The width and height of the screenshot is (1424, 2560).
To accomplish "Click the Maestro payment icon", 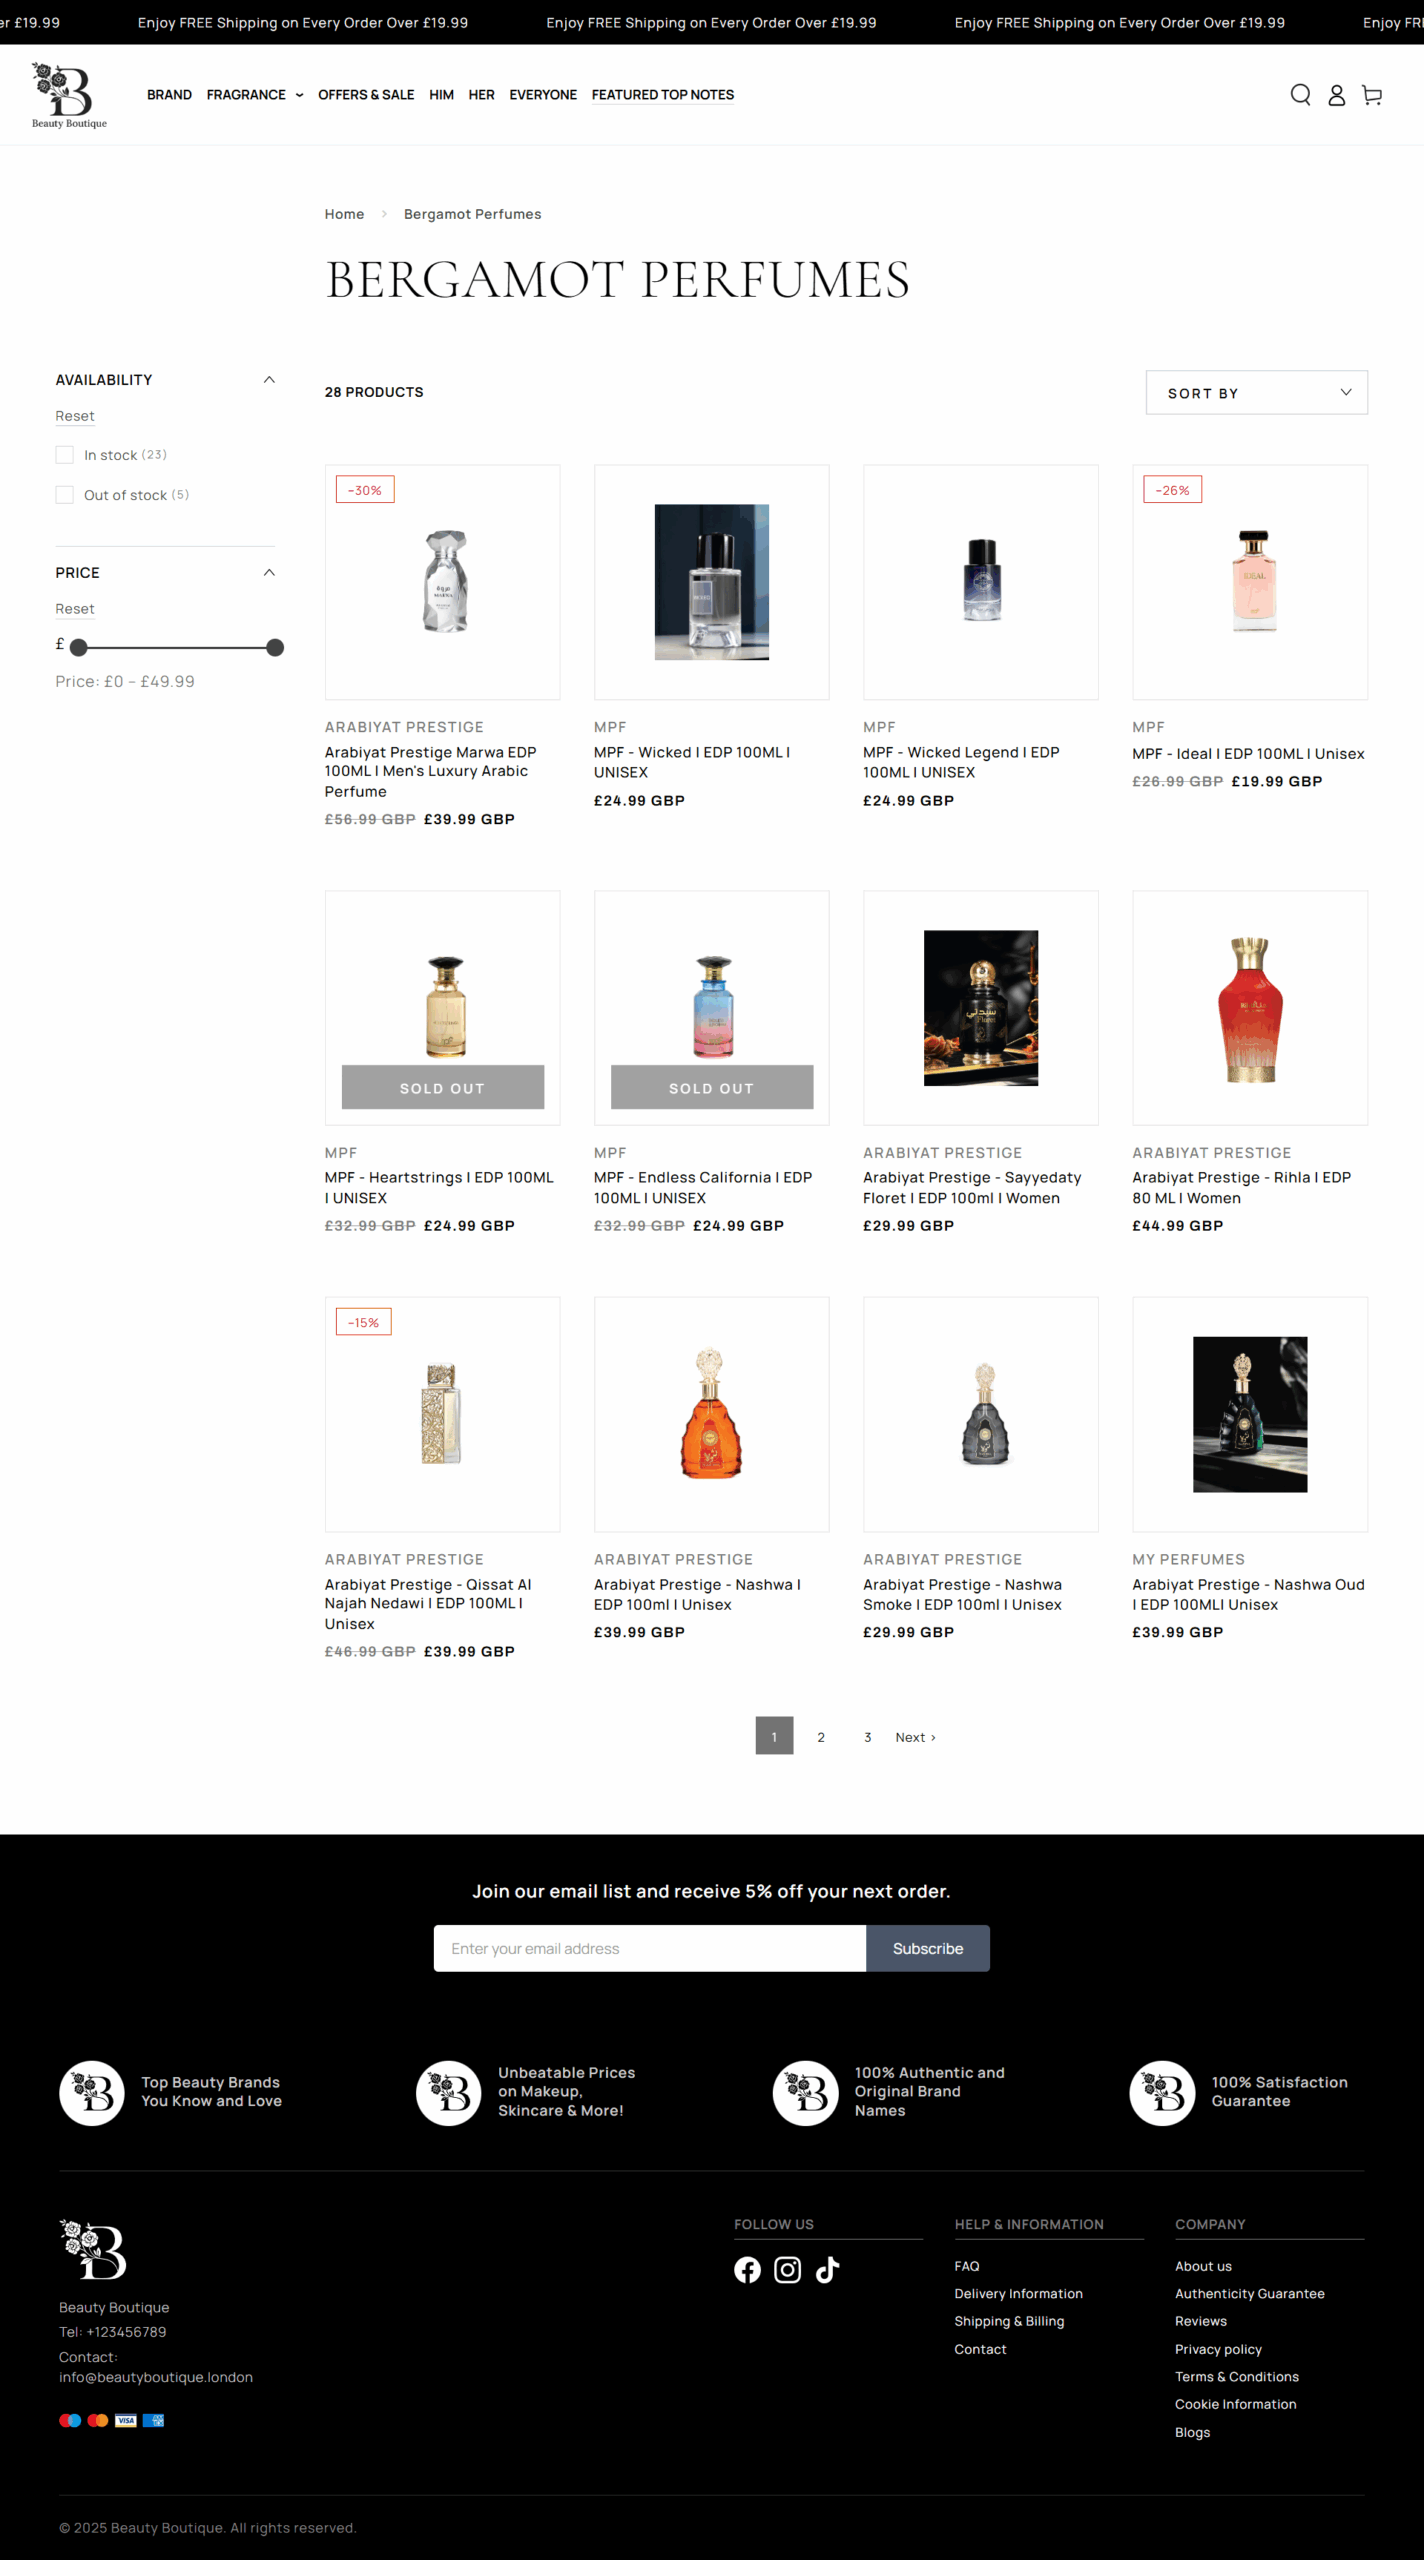I will tap(70, 2420).
